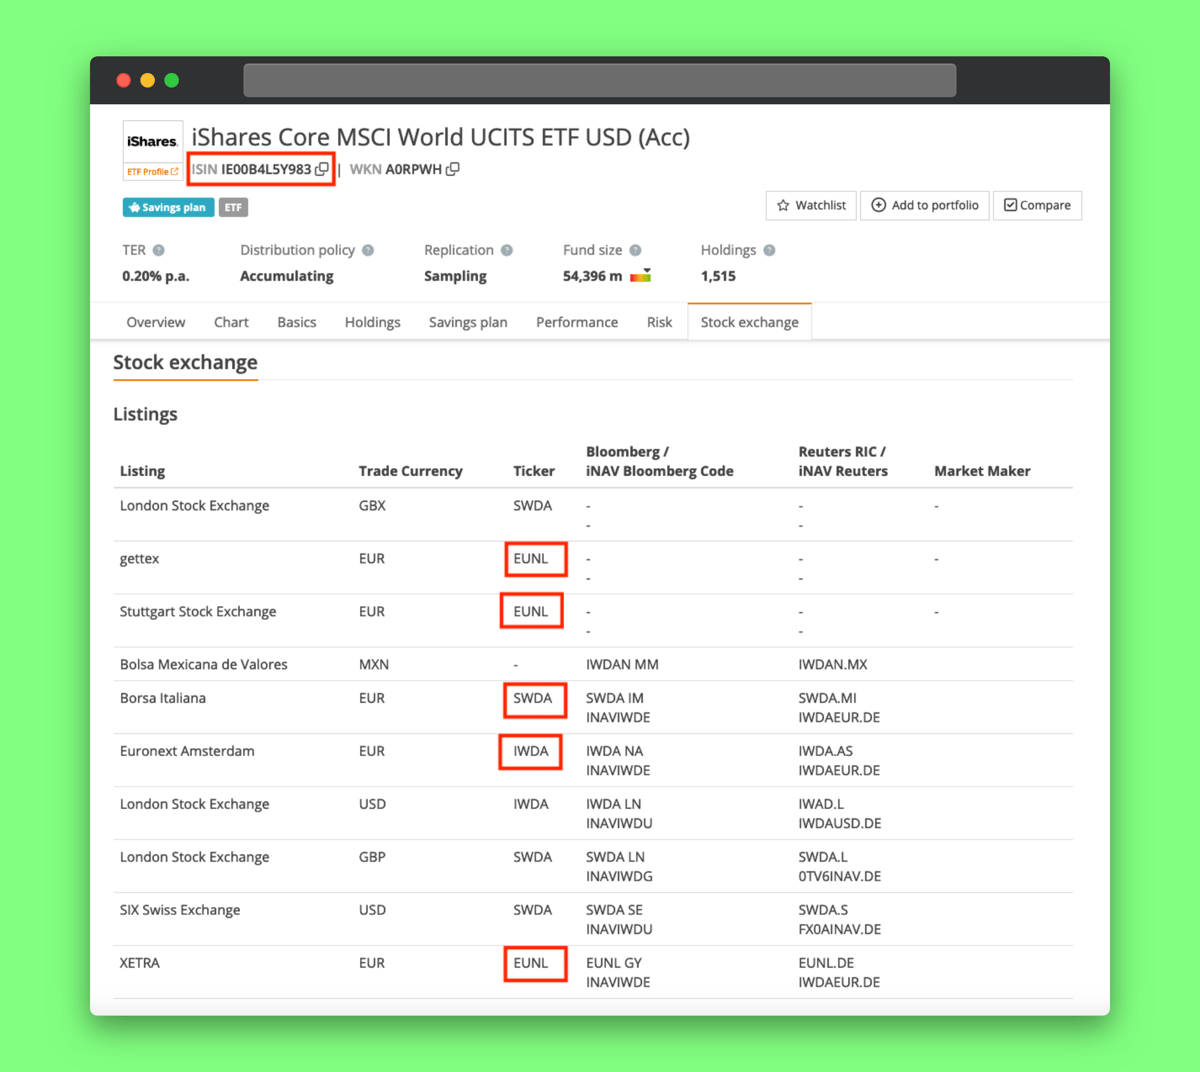Open the Fund size info icon
This screenshot has height=1072, width=1200.
point(635,250)
